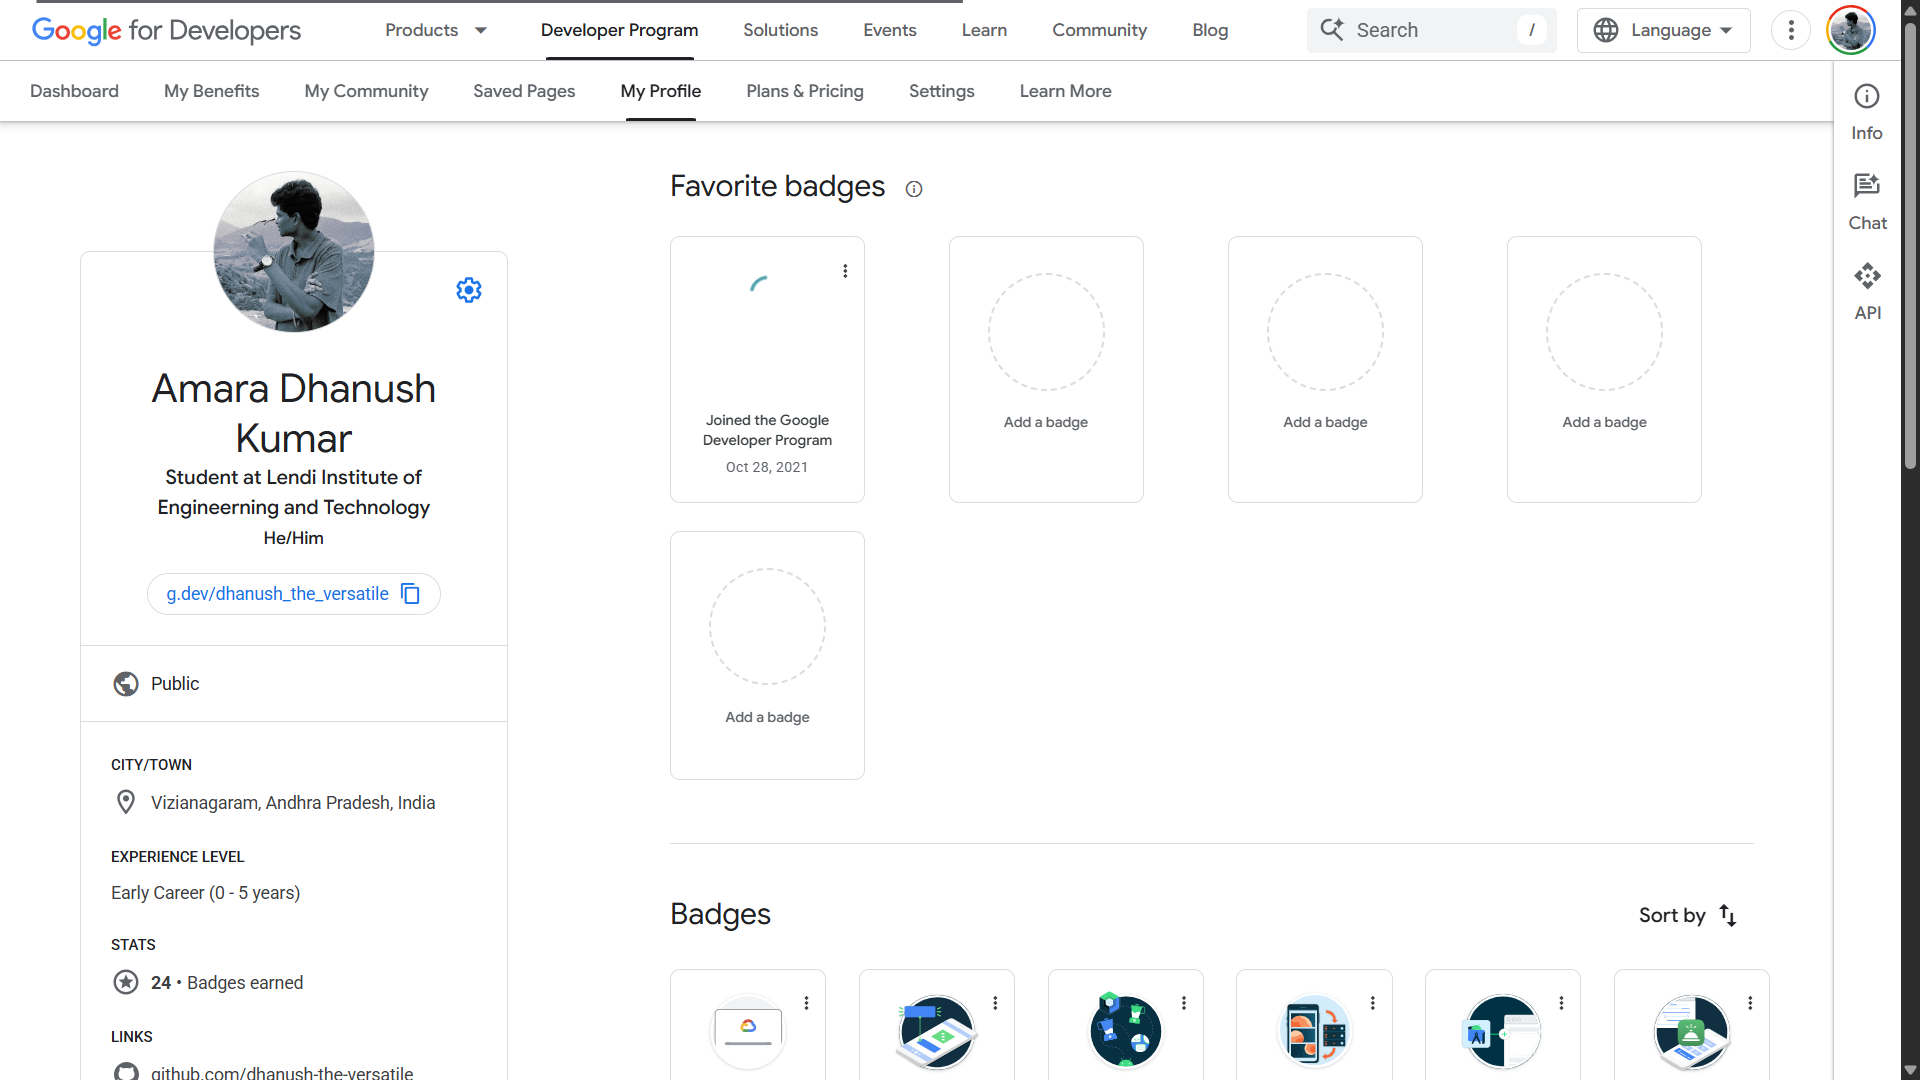Screen dimensions: 1920x1080
Task: Click the location pin icon
Action: (x=126, y=802)
